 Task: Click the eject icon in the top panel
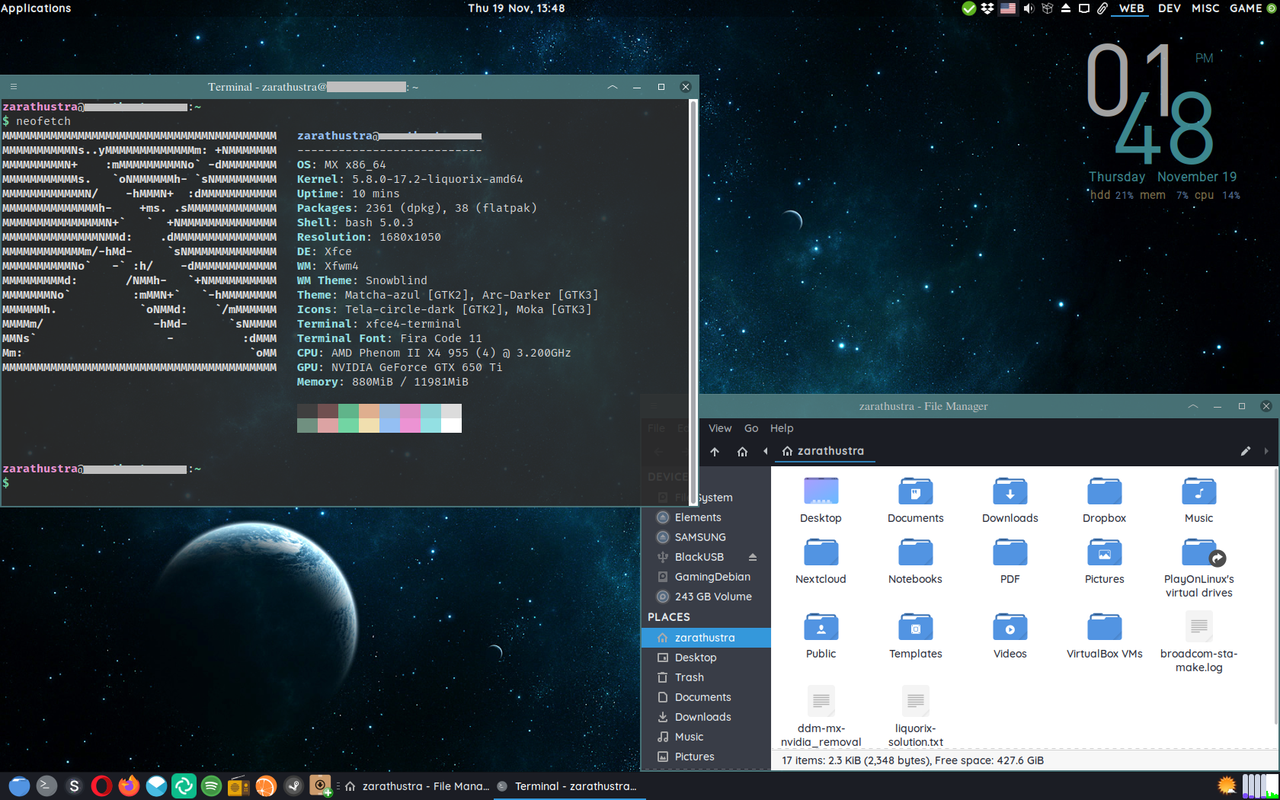point(1066,8)
